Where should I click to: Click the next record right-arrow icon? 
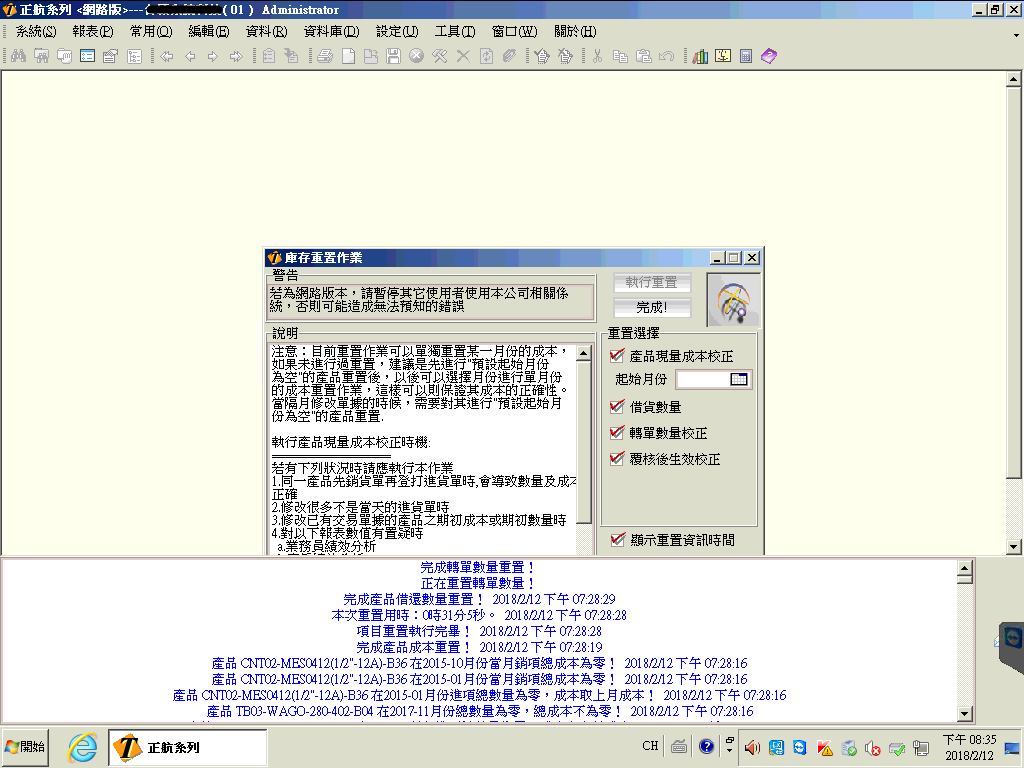[213, 56]
